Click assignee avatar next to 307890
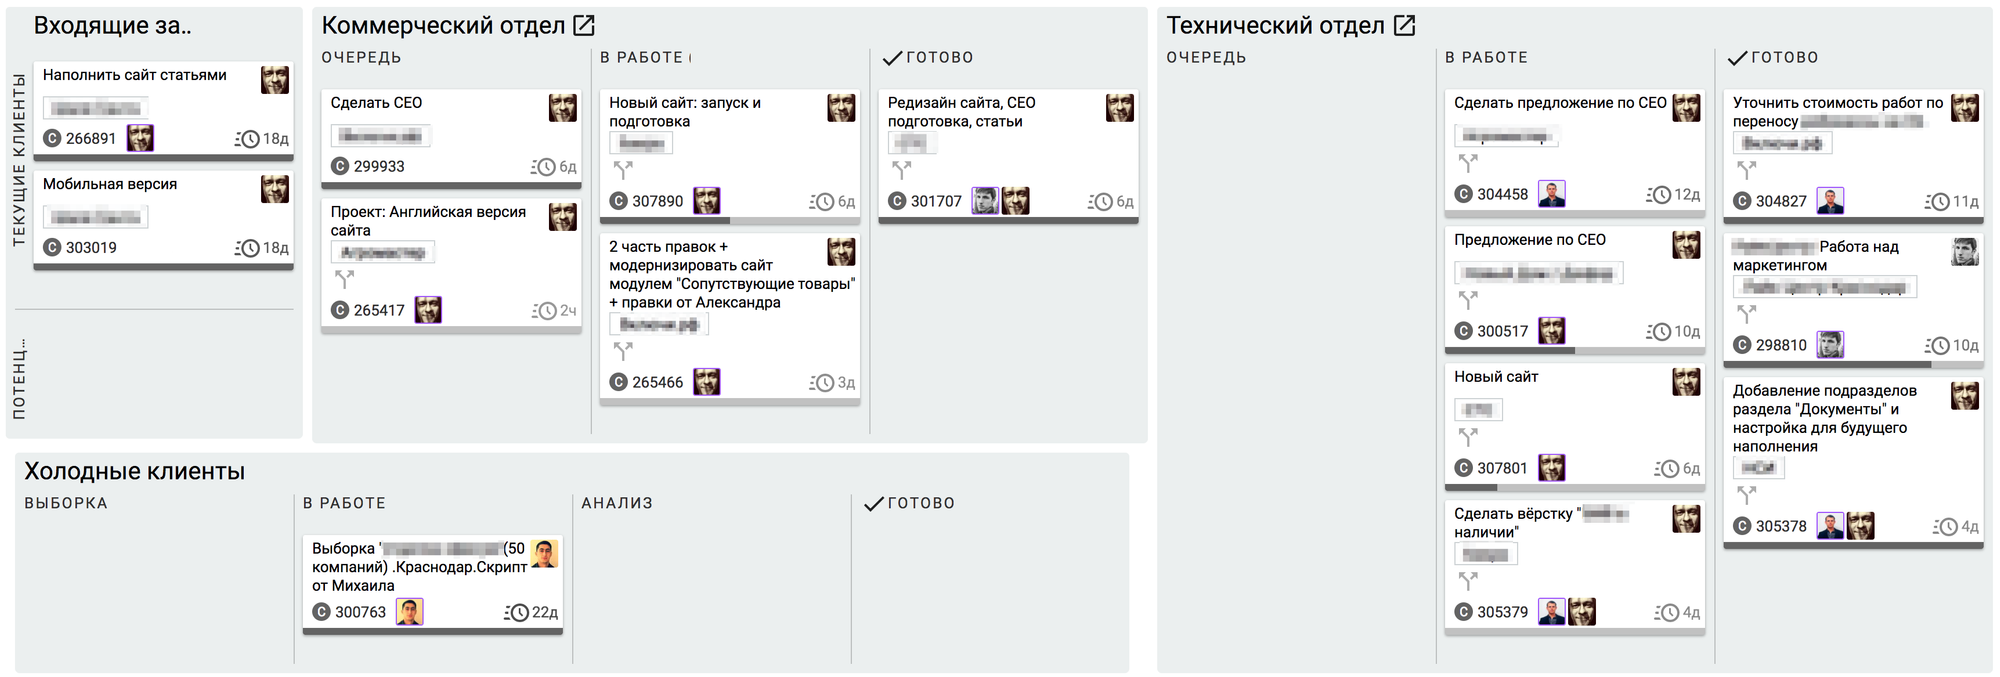 707,201
